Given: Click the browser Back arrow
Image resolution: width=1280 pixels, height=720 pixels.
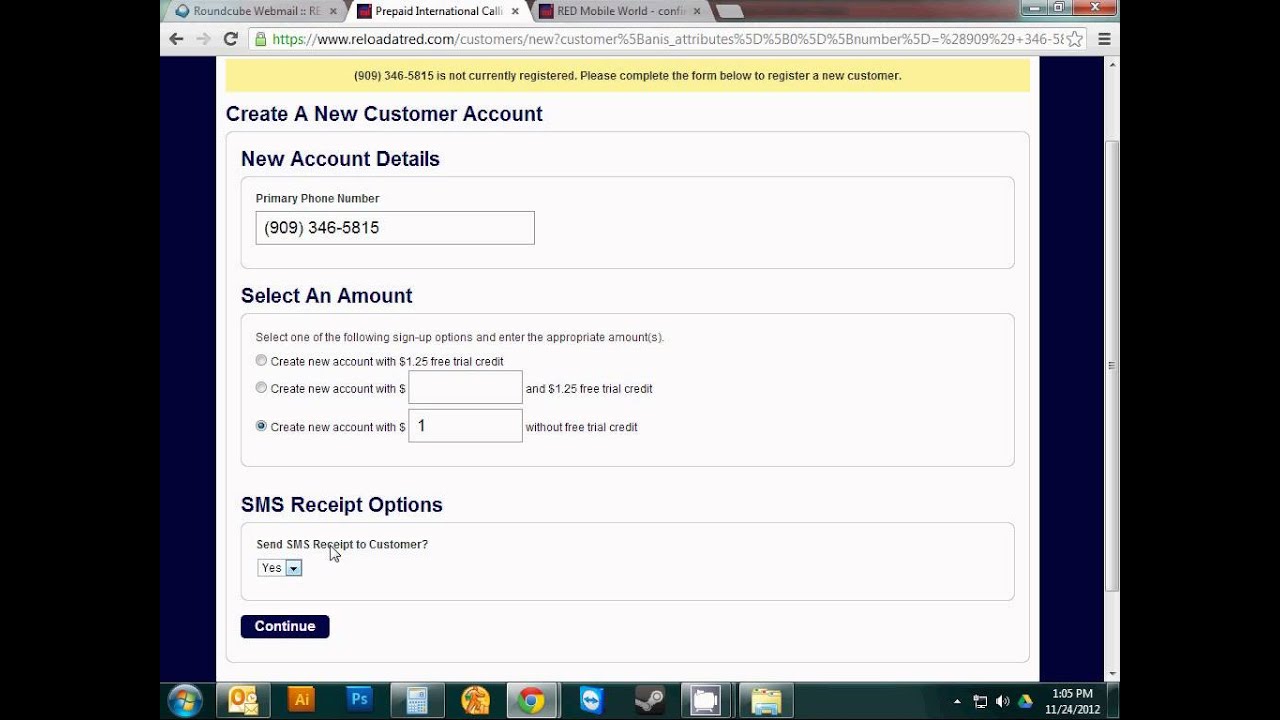Looking at the screenshot, I should tap(177, 39).
